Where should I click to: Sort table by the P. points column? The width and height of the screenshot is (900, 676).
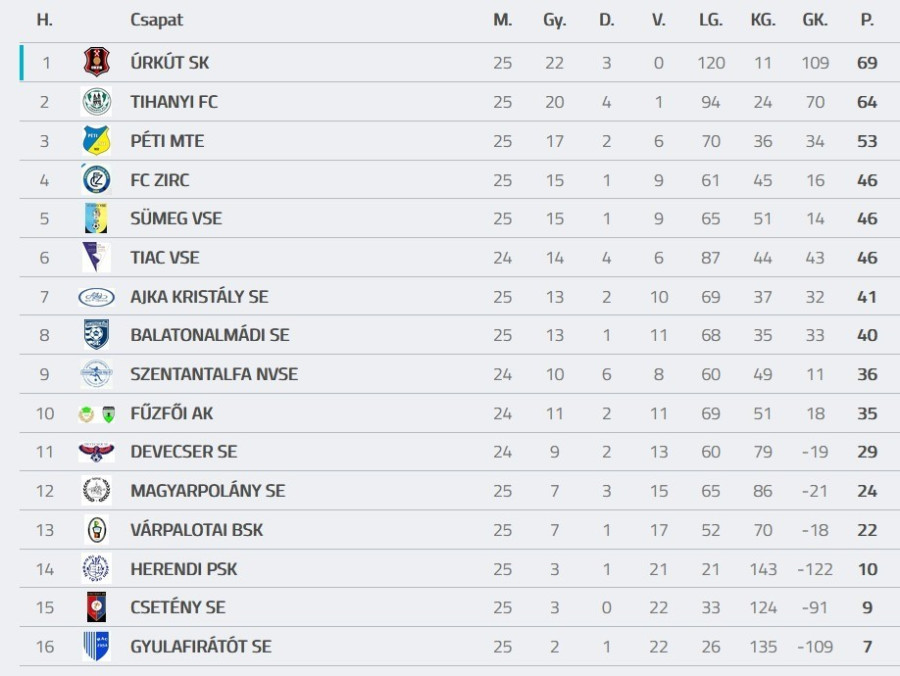pos(867,20)
